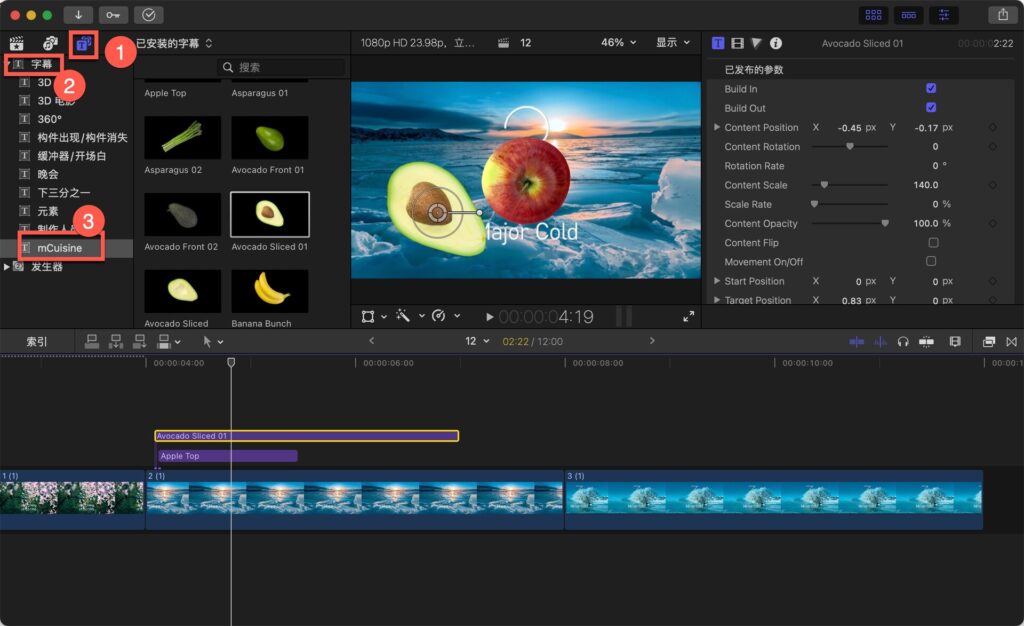This screenshot has width=1024, height=626.
Task: Expand the Content Position parameter
Action: point(716,128)
